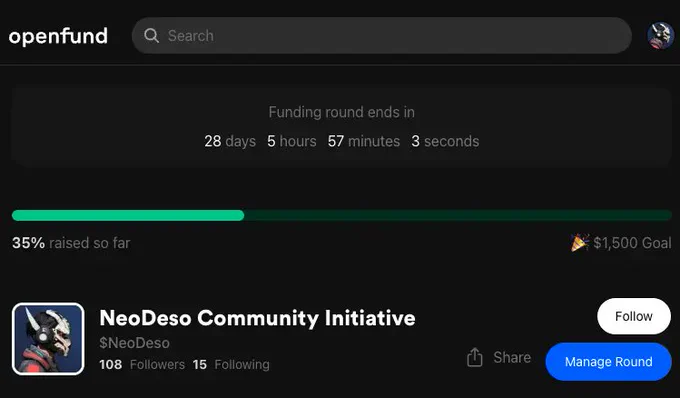Click the Share label

click(512, 357)
